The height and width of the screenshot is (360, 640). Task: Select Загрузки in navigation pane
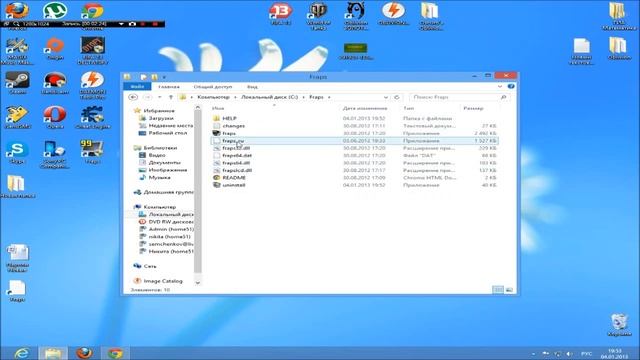click(160, 118)
